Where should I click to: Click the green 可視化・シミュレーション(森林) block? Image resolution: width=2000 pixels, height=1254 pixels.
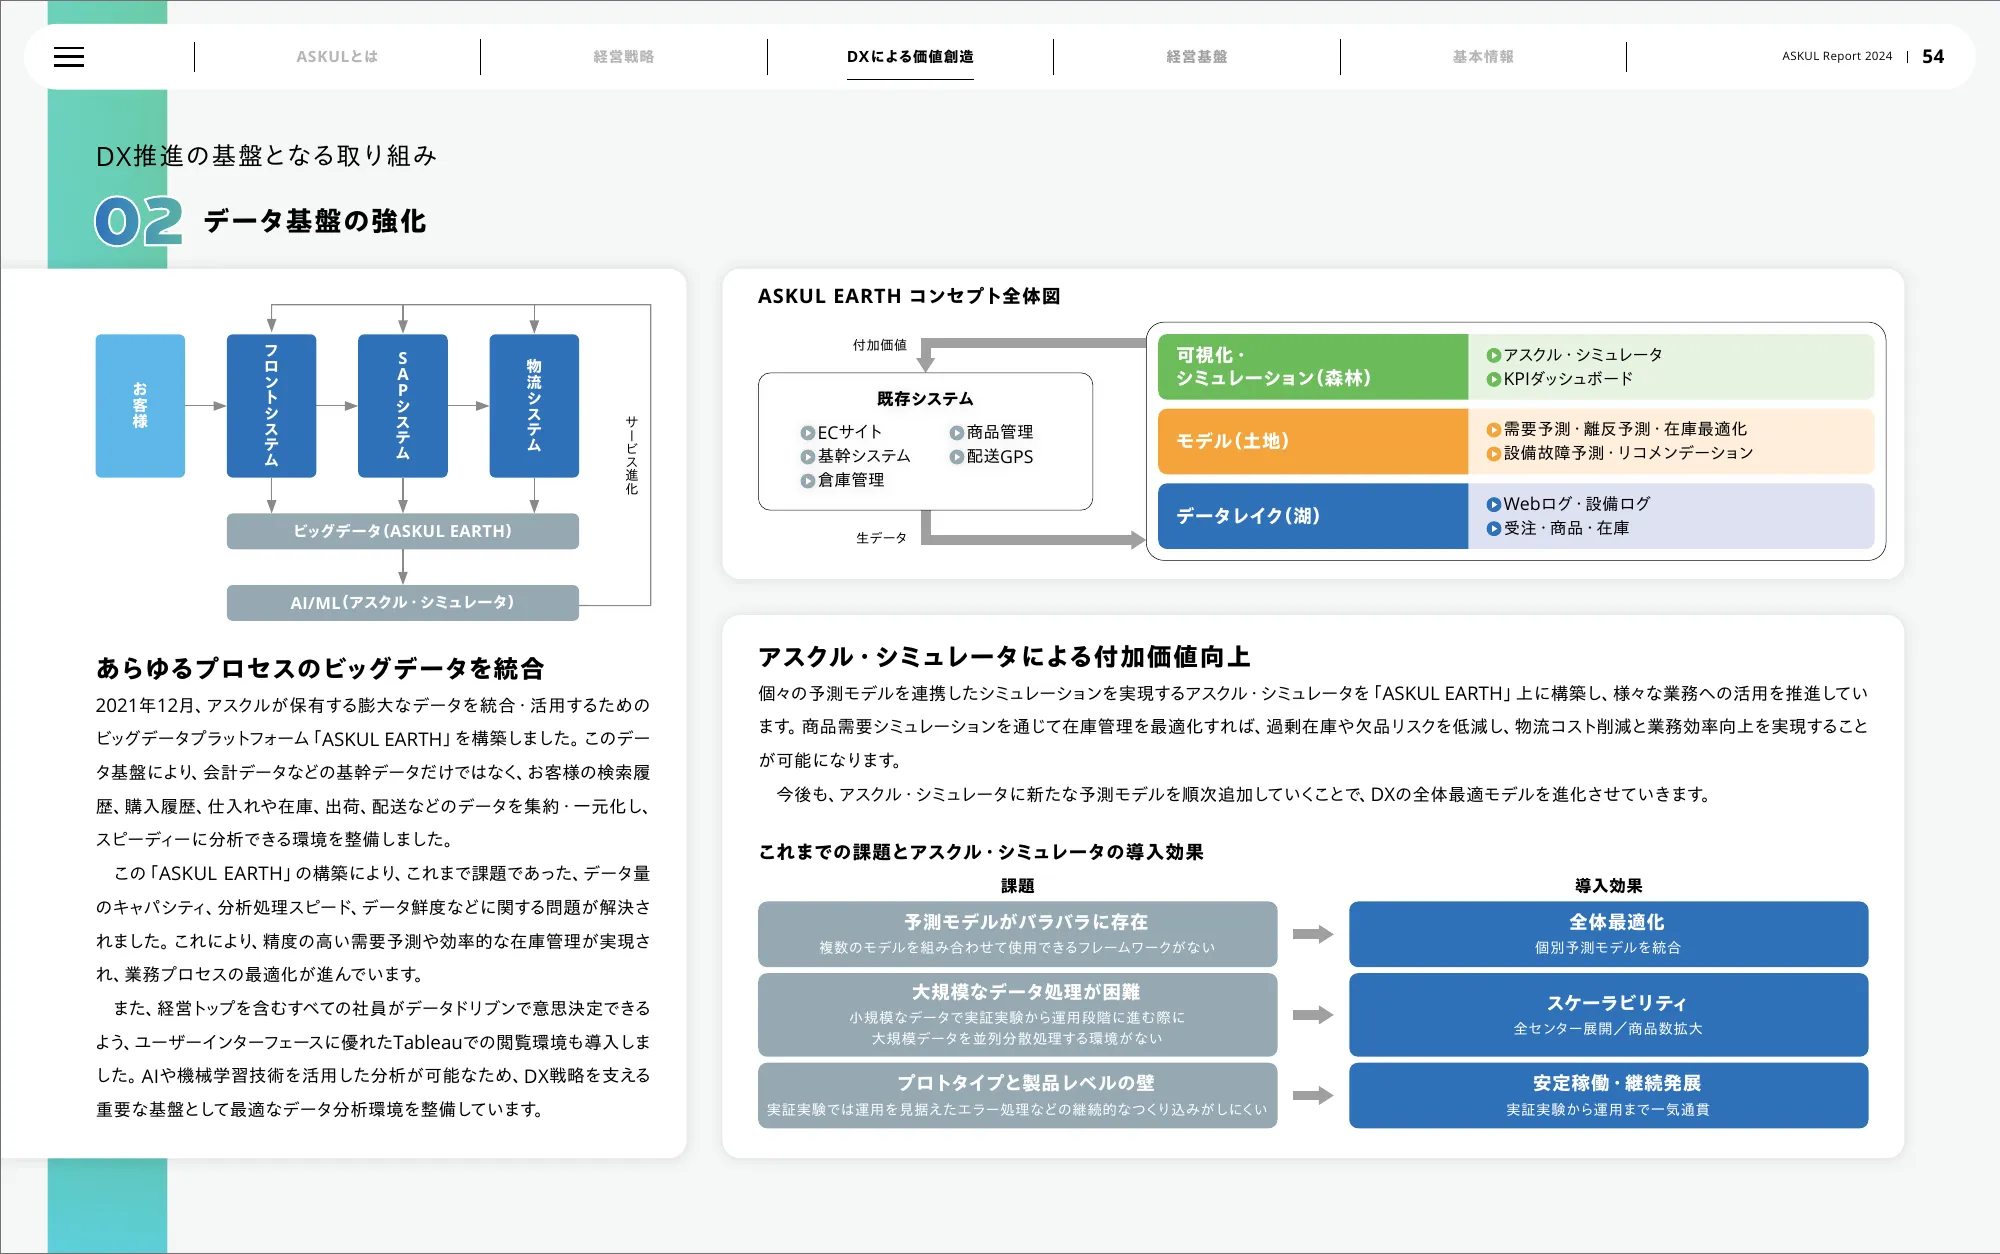tap(1312, 367)
